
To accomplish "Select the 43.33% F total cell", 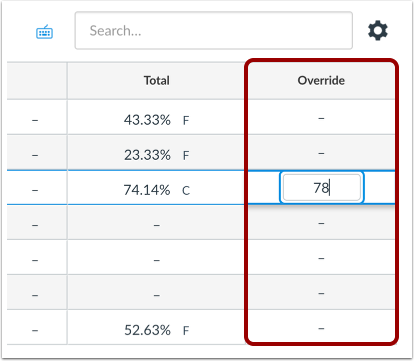I will click(x=156, y=117).
